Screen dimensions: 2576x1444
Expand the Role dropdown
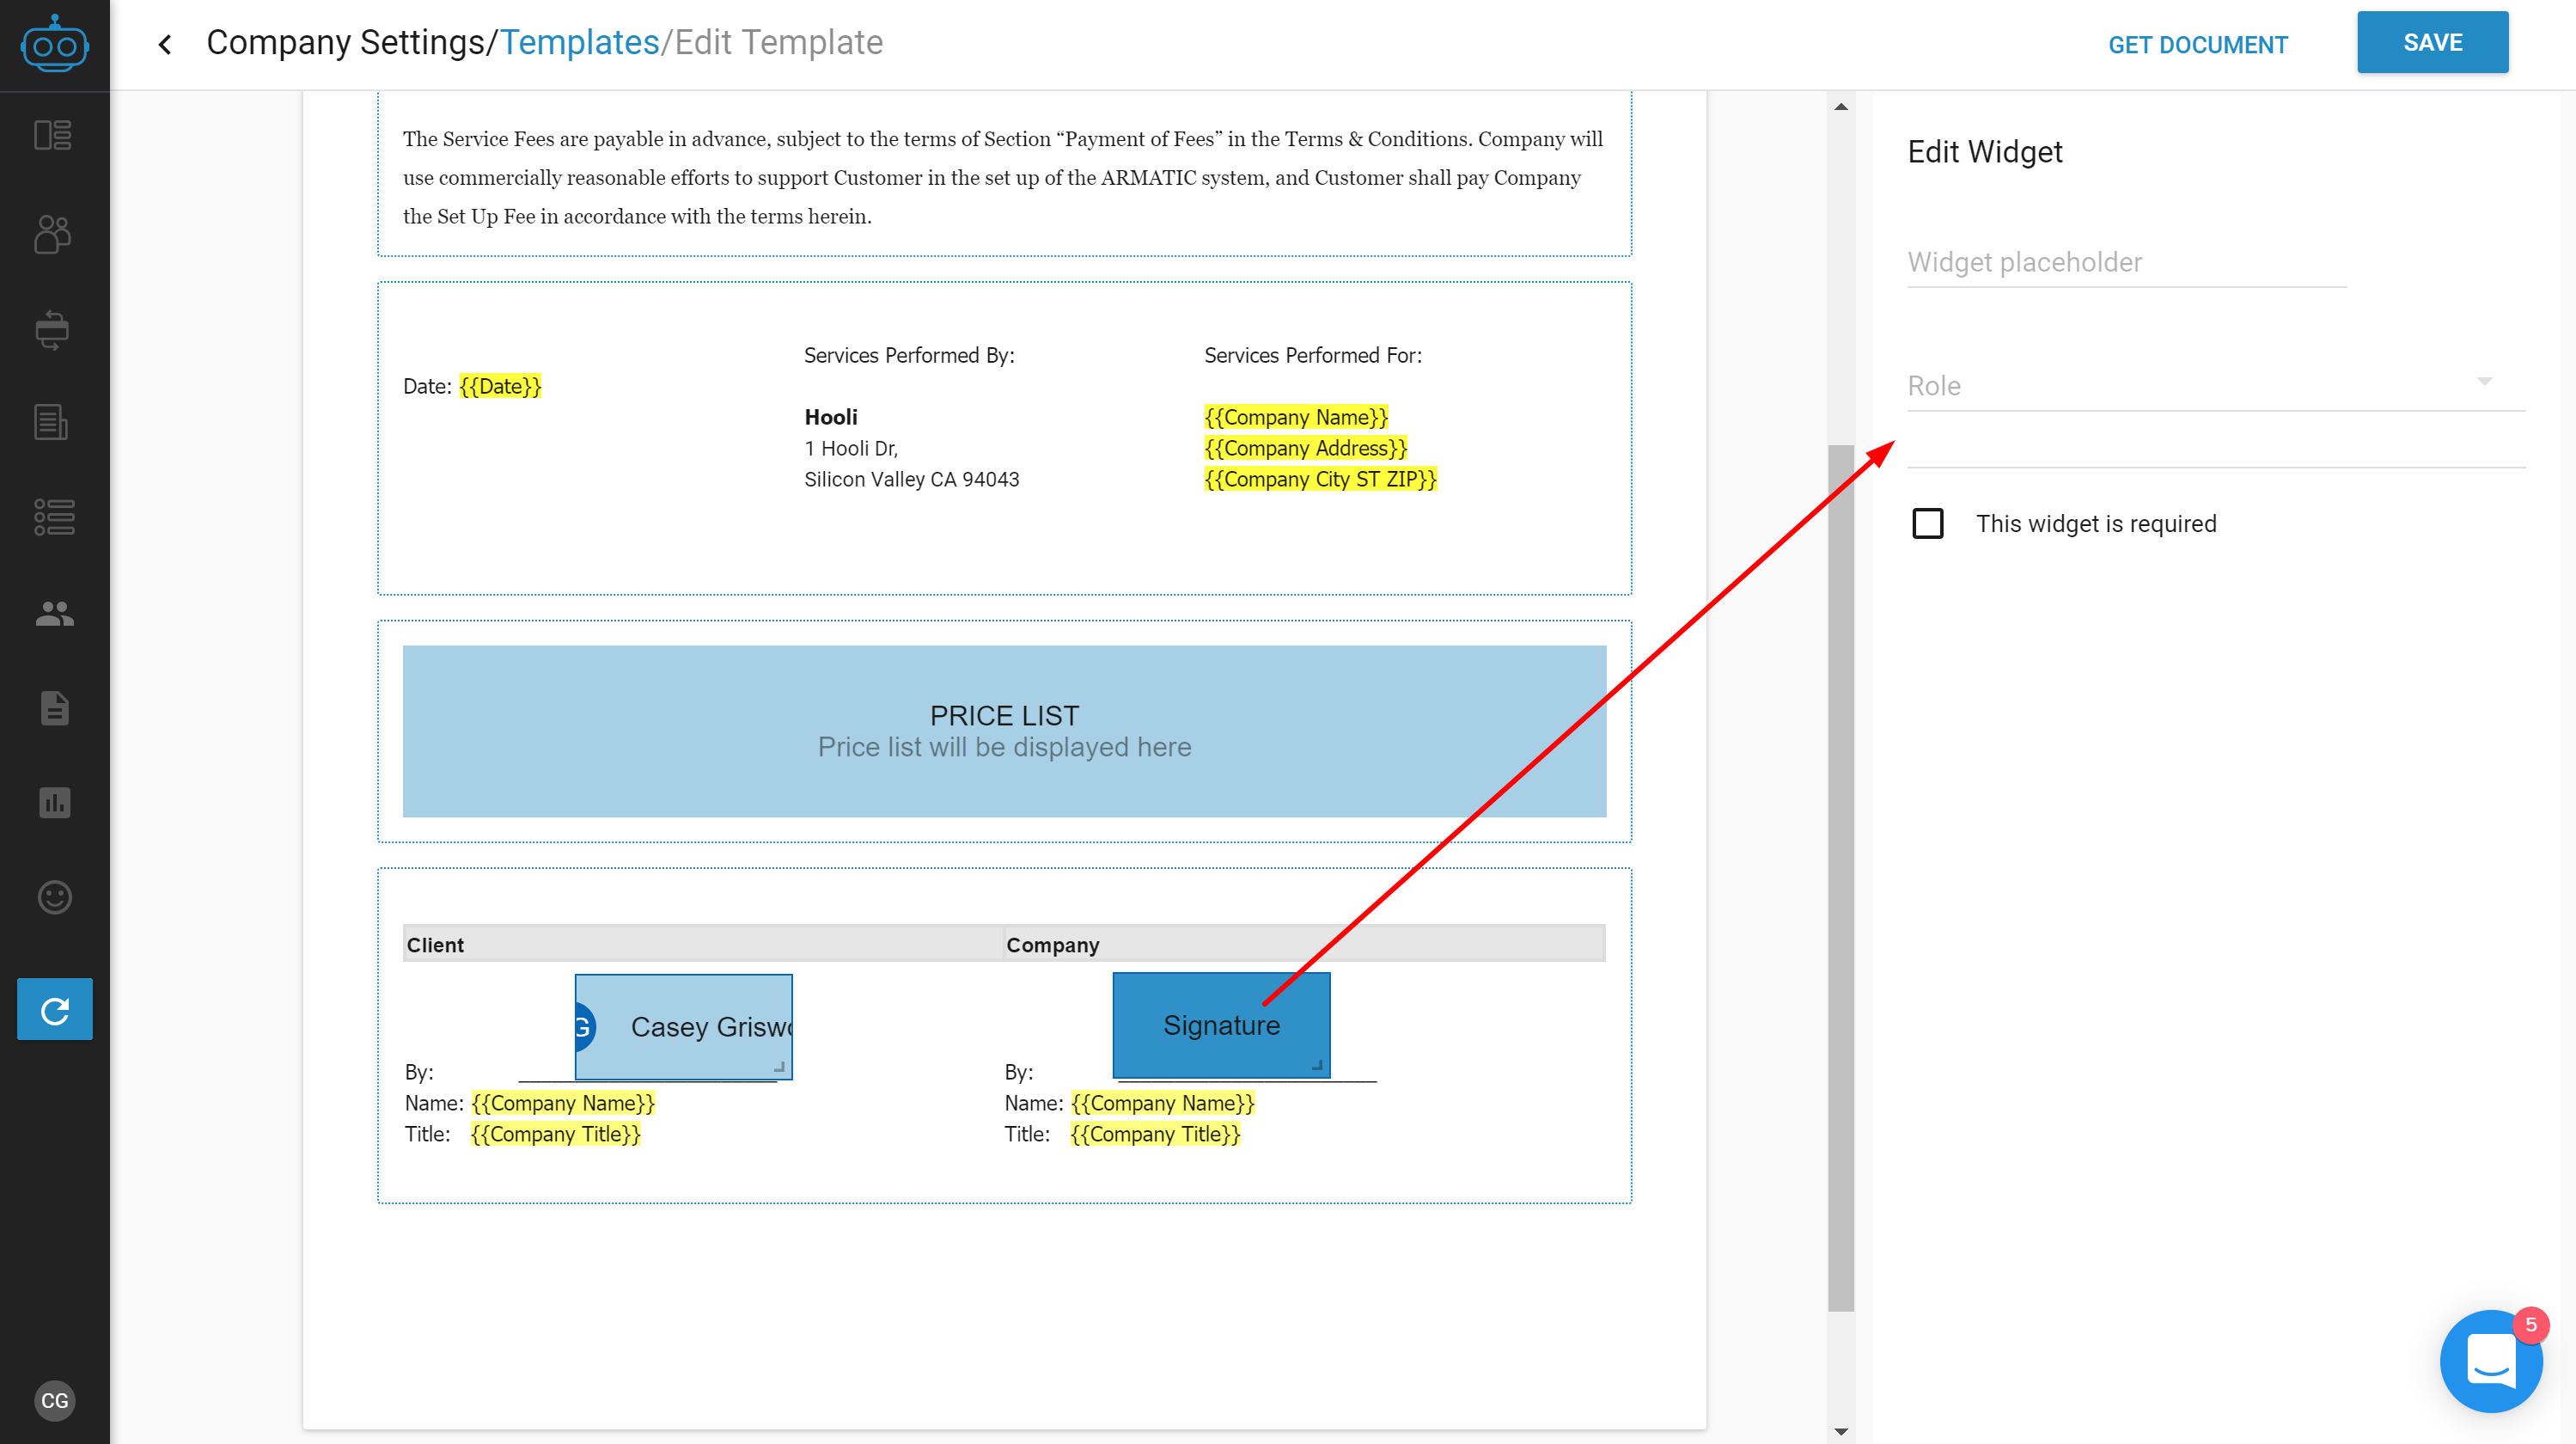[x=2216, y=385]
